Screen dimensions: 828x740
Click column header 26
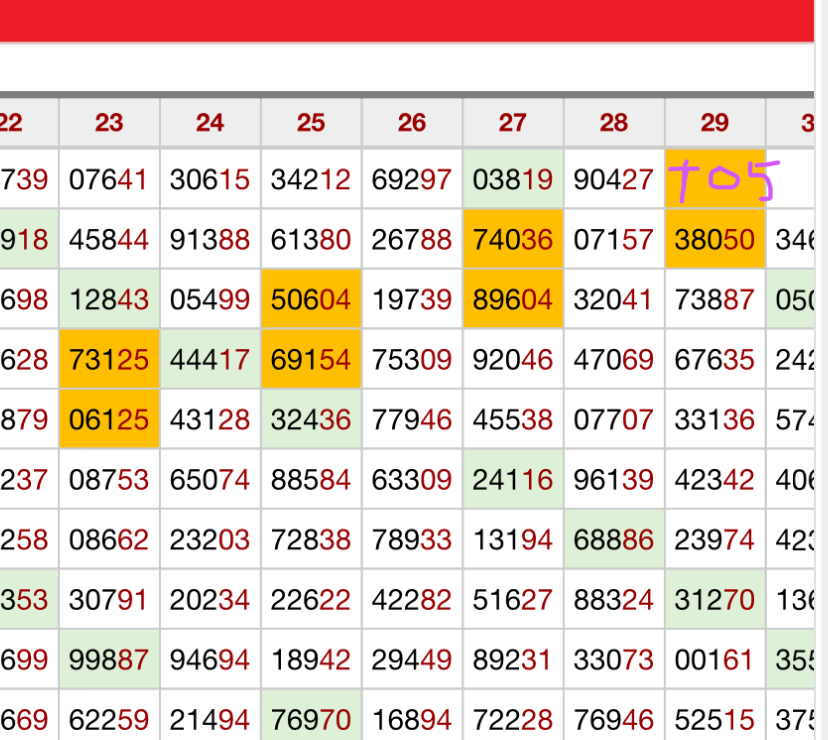412,122
